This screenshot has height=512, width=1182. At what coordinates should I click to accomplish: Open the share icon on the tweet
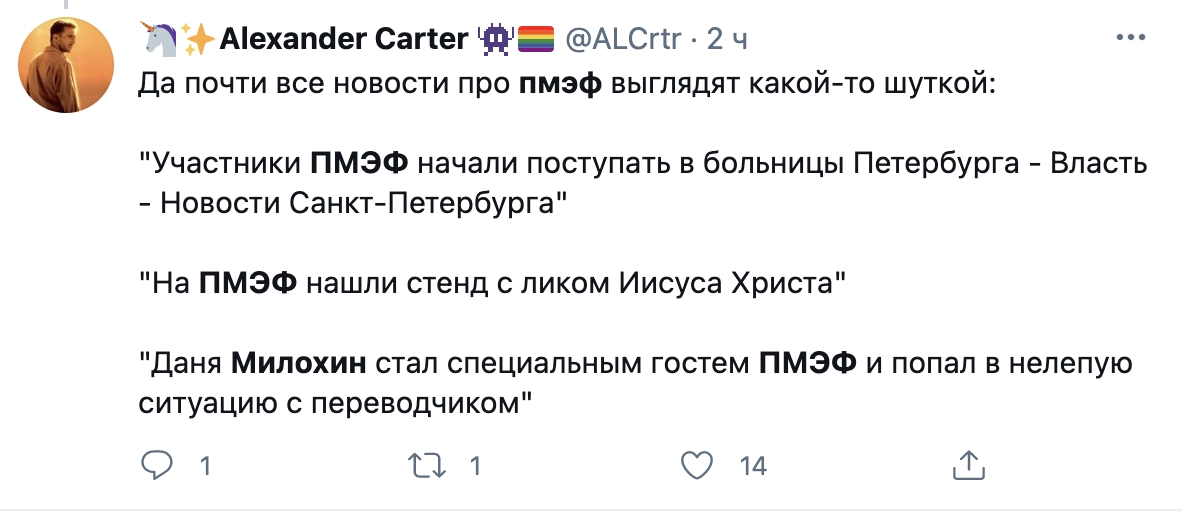(x=969, y=465)
